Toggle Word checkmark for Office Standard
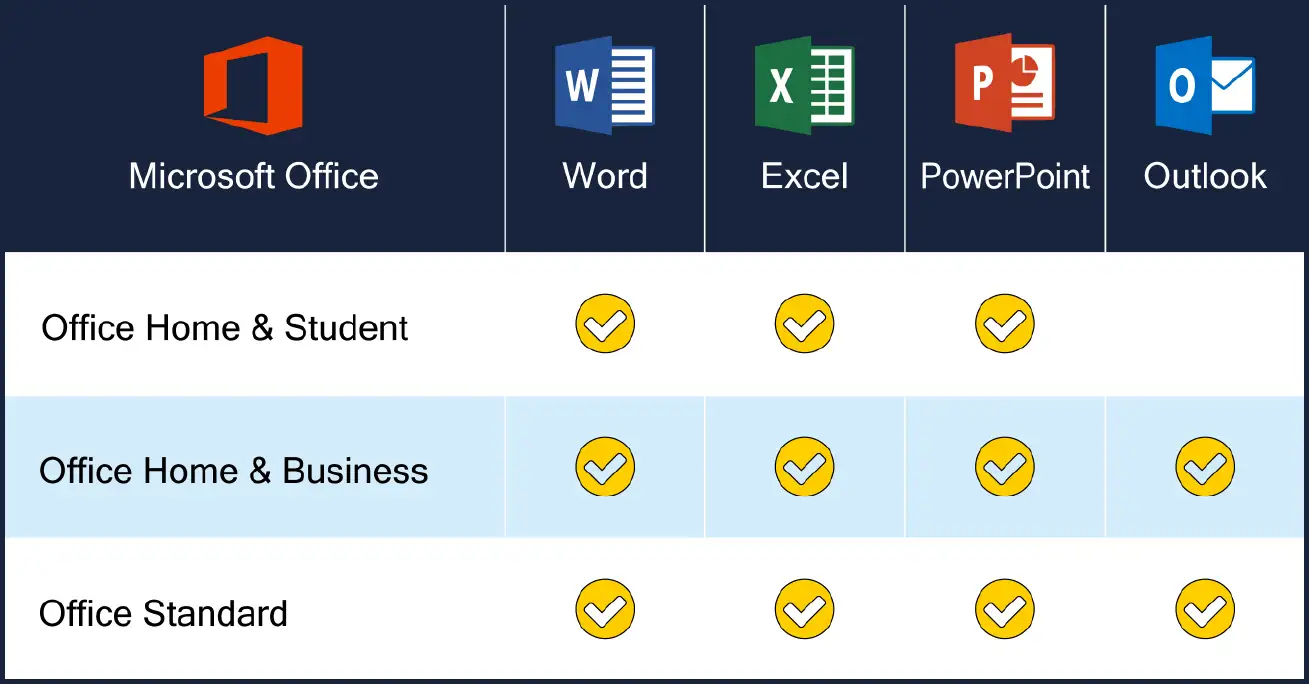1309x684 pixels. pos(605,609)
